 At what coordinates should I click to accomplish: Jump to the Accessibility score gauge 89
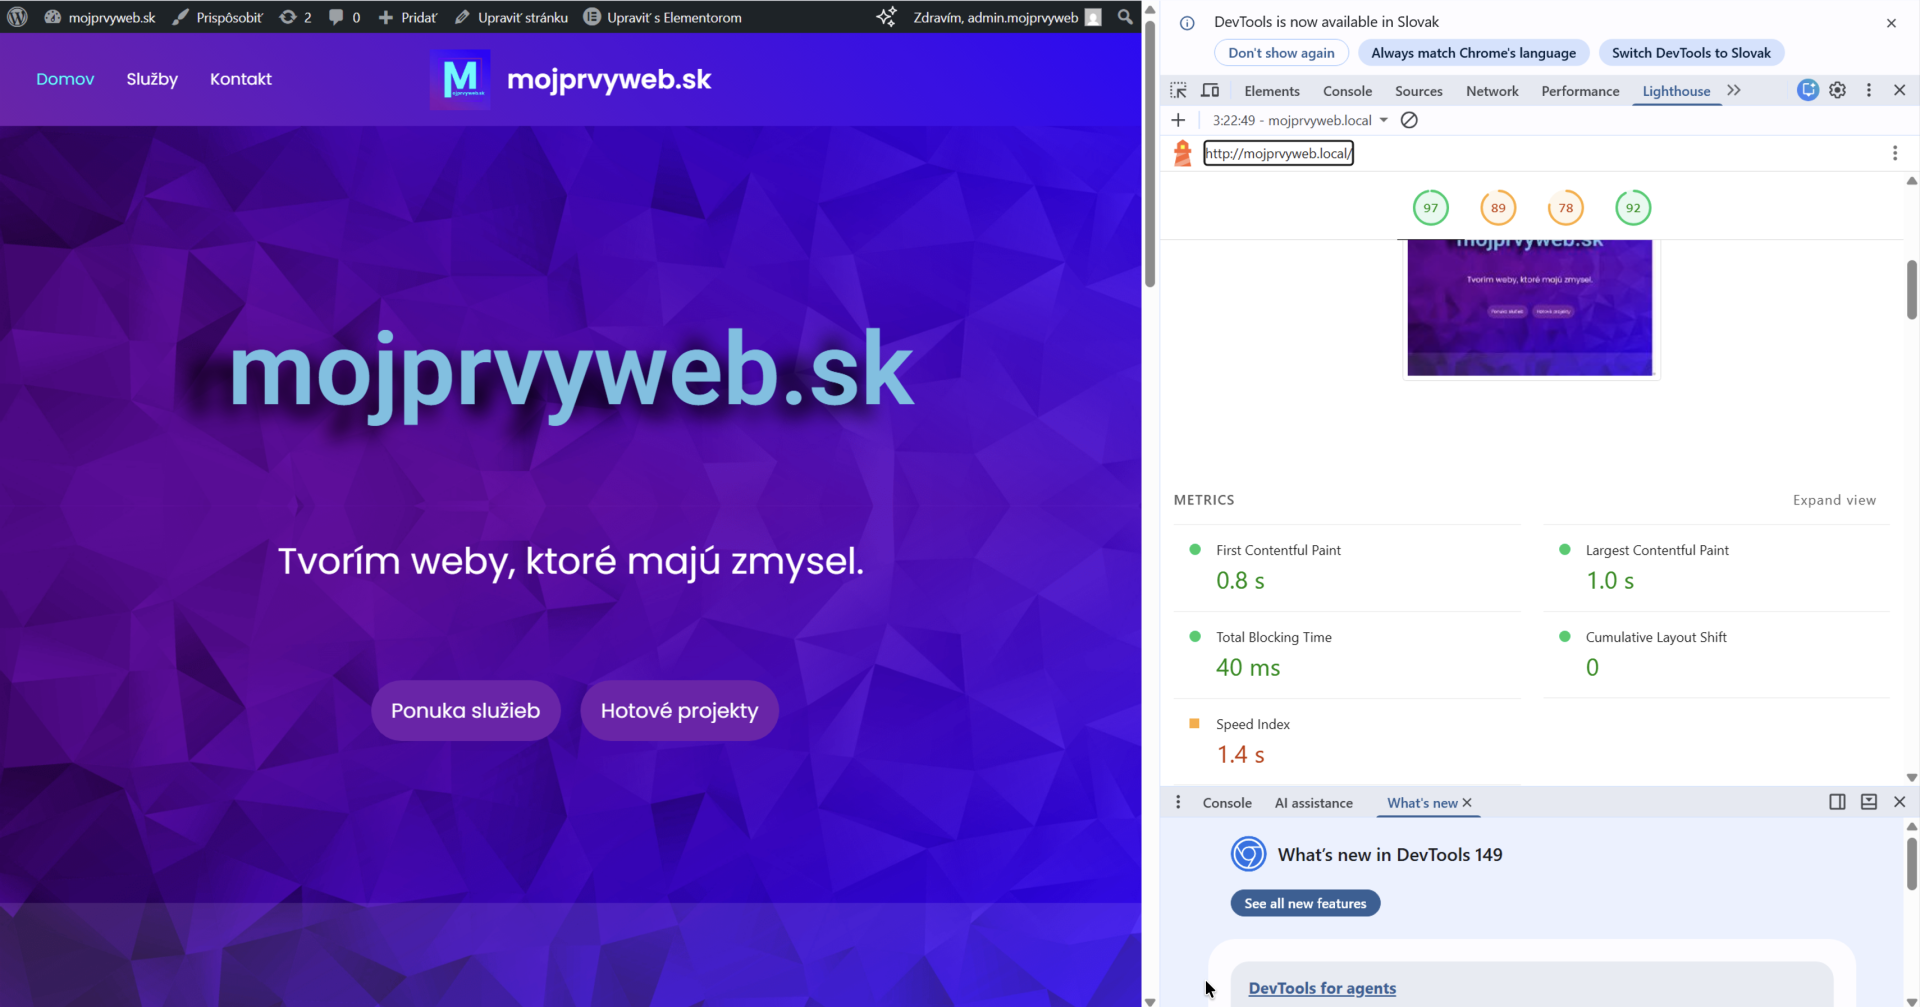[x=1498, y=208]
